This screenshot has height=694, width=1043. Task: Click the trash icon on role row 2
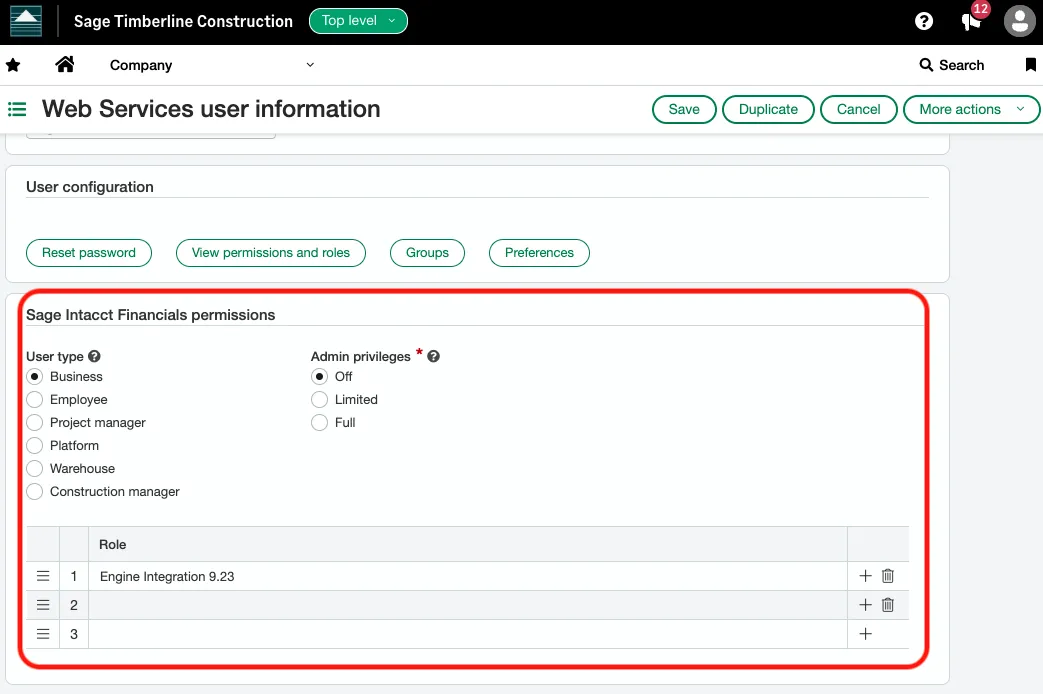point(888,605)
